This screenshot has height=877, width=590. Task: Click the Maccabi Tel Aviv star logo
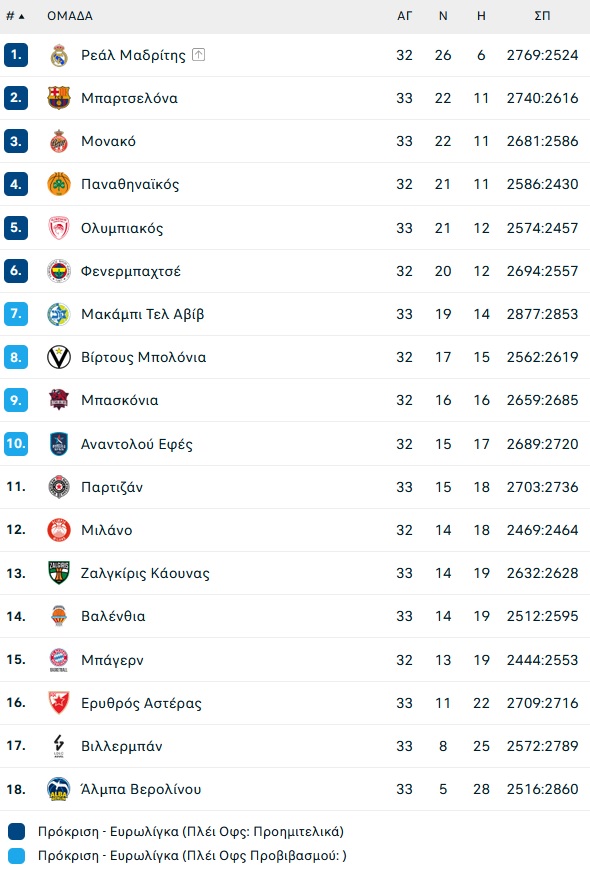click(x=59, y=314)
